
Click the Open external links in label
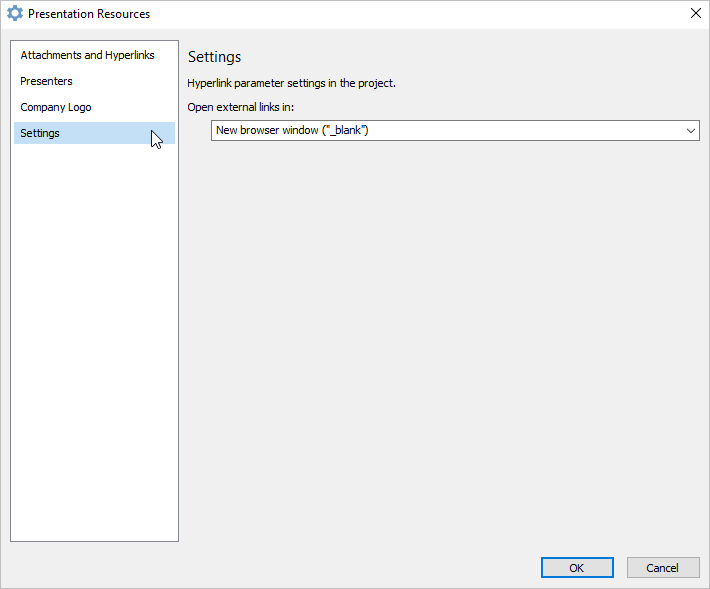tap(240, 107)
